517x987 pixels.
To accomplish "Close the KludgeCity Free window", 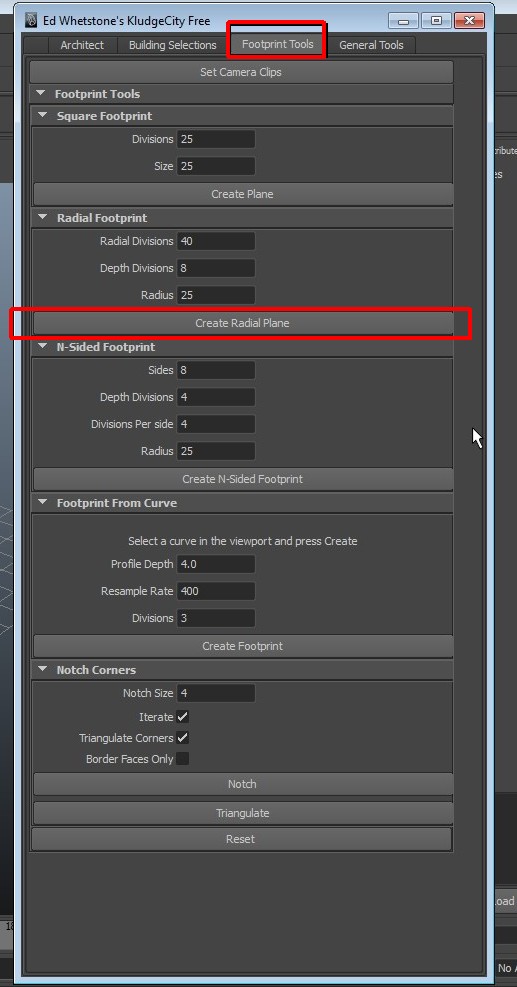I will click(x=468, y=21).
